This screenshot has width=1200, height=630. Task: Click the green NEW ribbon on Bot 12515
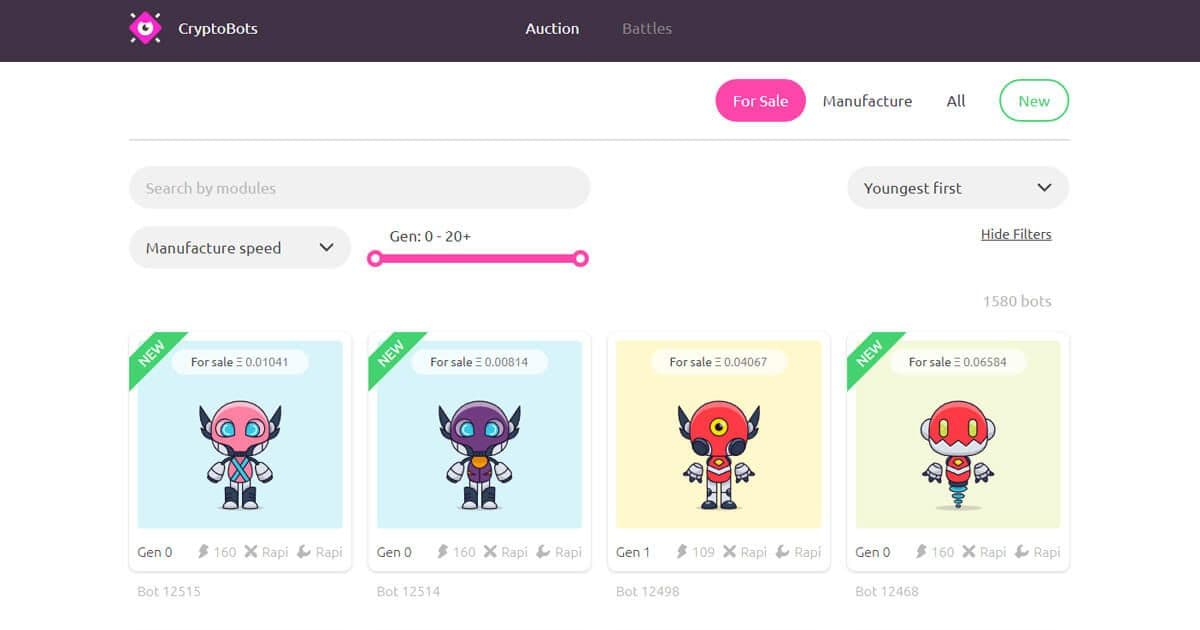pos(152,354)
